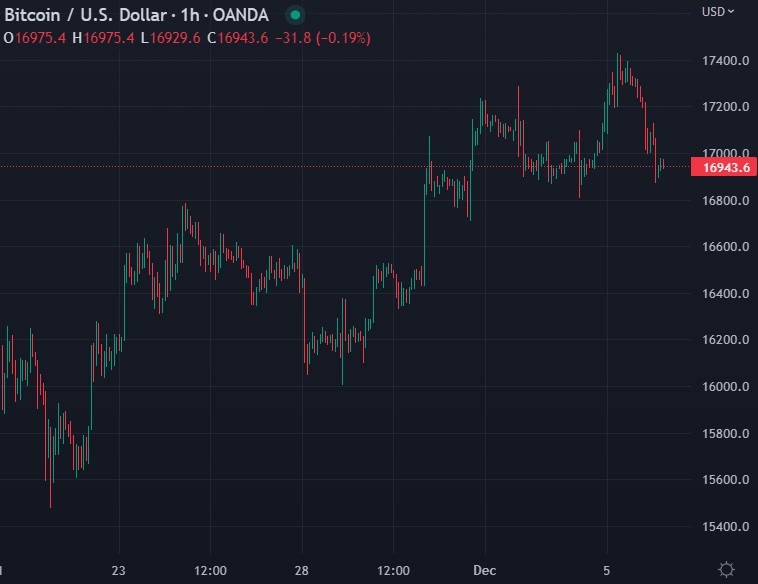Open the USD currency dropdown
The image size is (758, 584).
[x=718, y=12]
